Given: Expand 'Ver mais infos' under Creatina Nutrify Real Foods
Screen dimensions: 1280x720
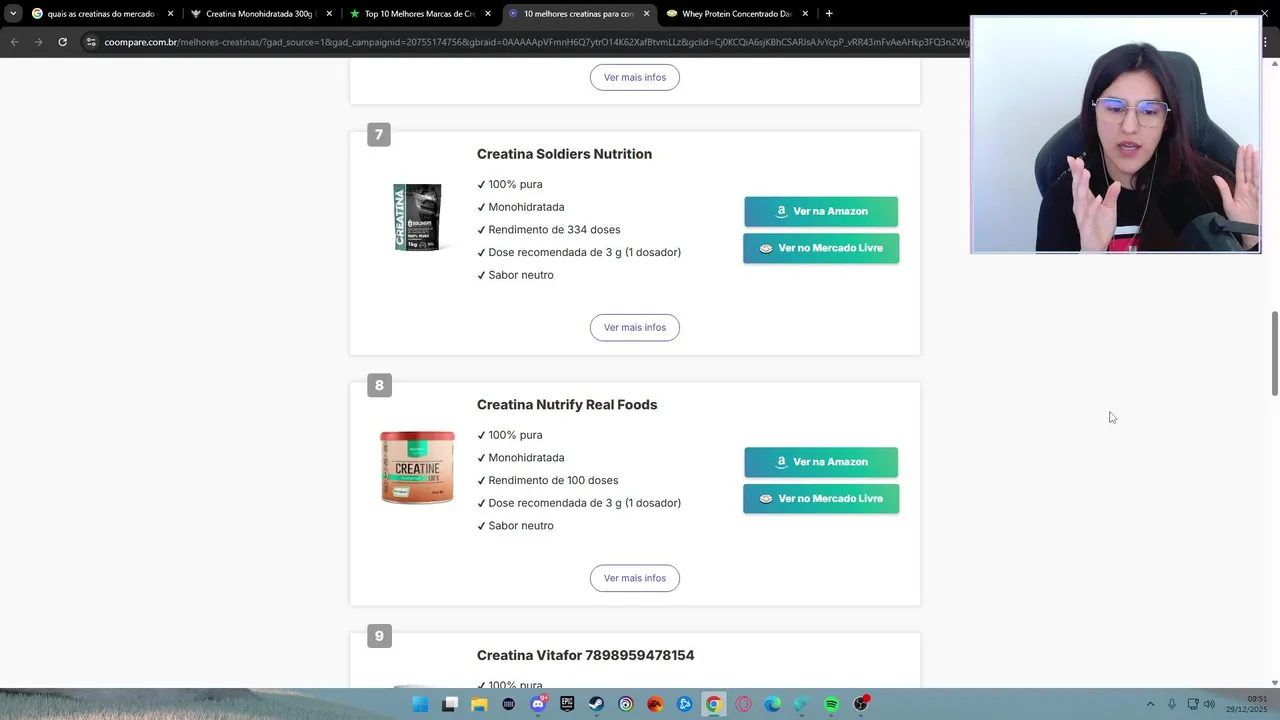Looking at the screenshot, I should point(635,578).
